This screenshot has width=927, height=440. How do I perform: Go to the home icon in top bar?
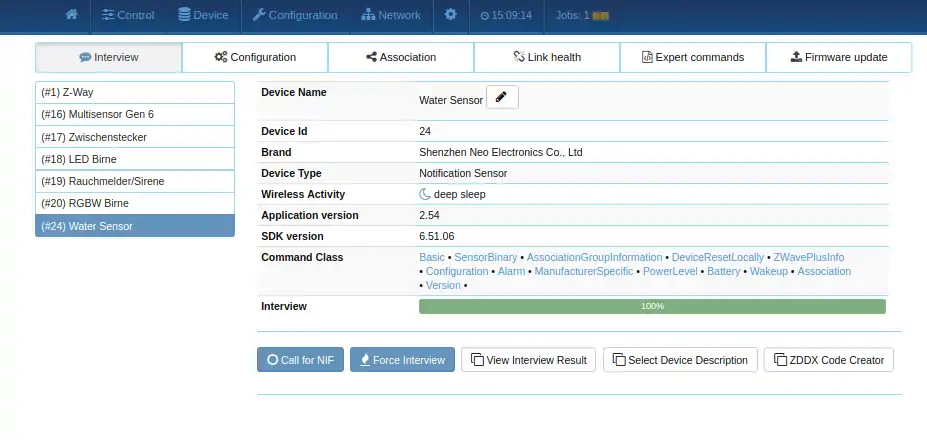tap(72, 15)
